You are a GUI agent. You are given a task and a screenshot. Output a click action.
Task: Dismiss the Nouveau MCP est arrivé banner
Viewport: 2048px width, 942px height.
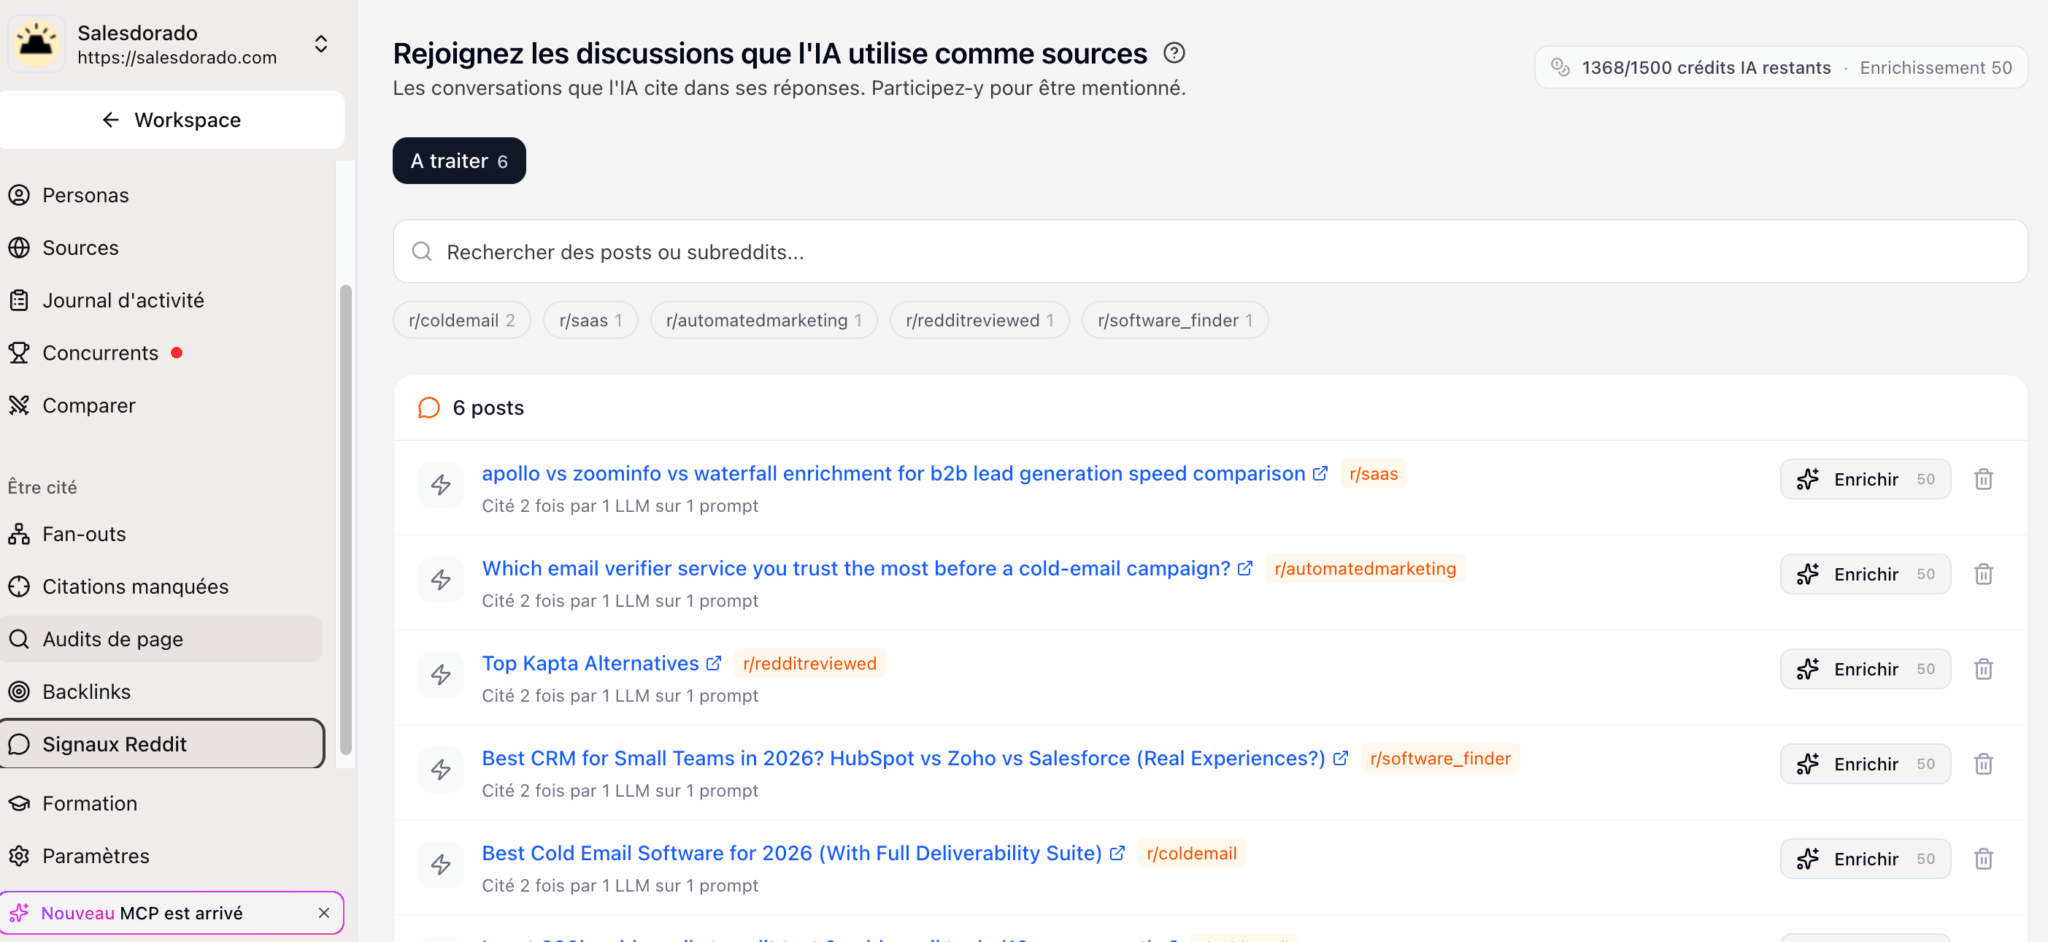click(x=324, y=913)
